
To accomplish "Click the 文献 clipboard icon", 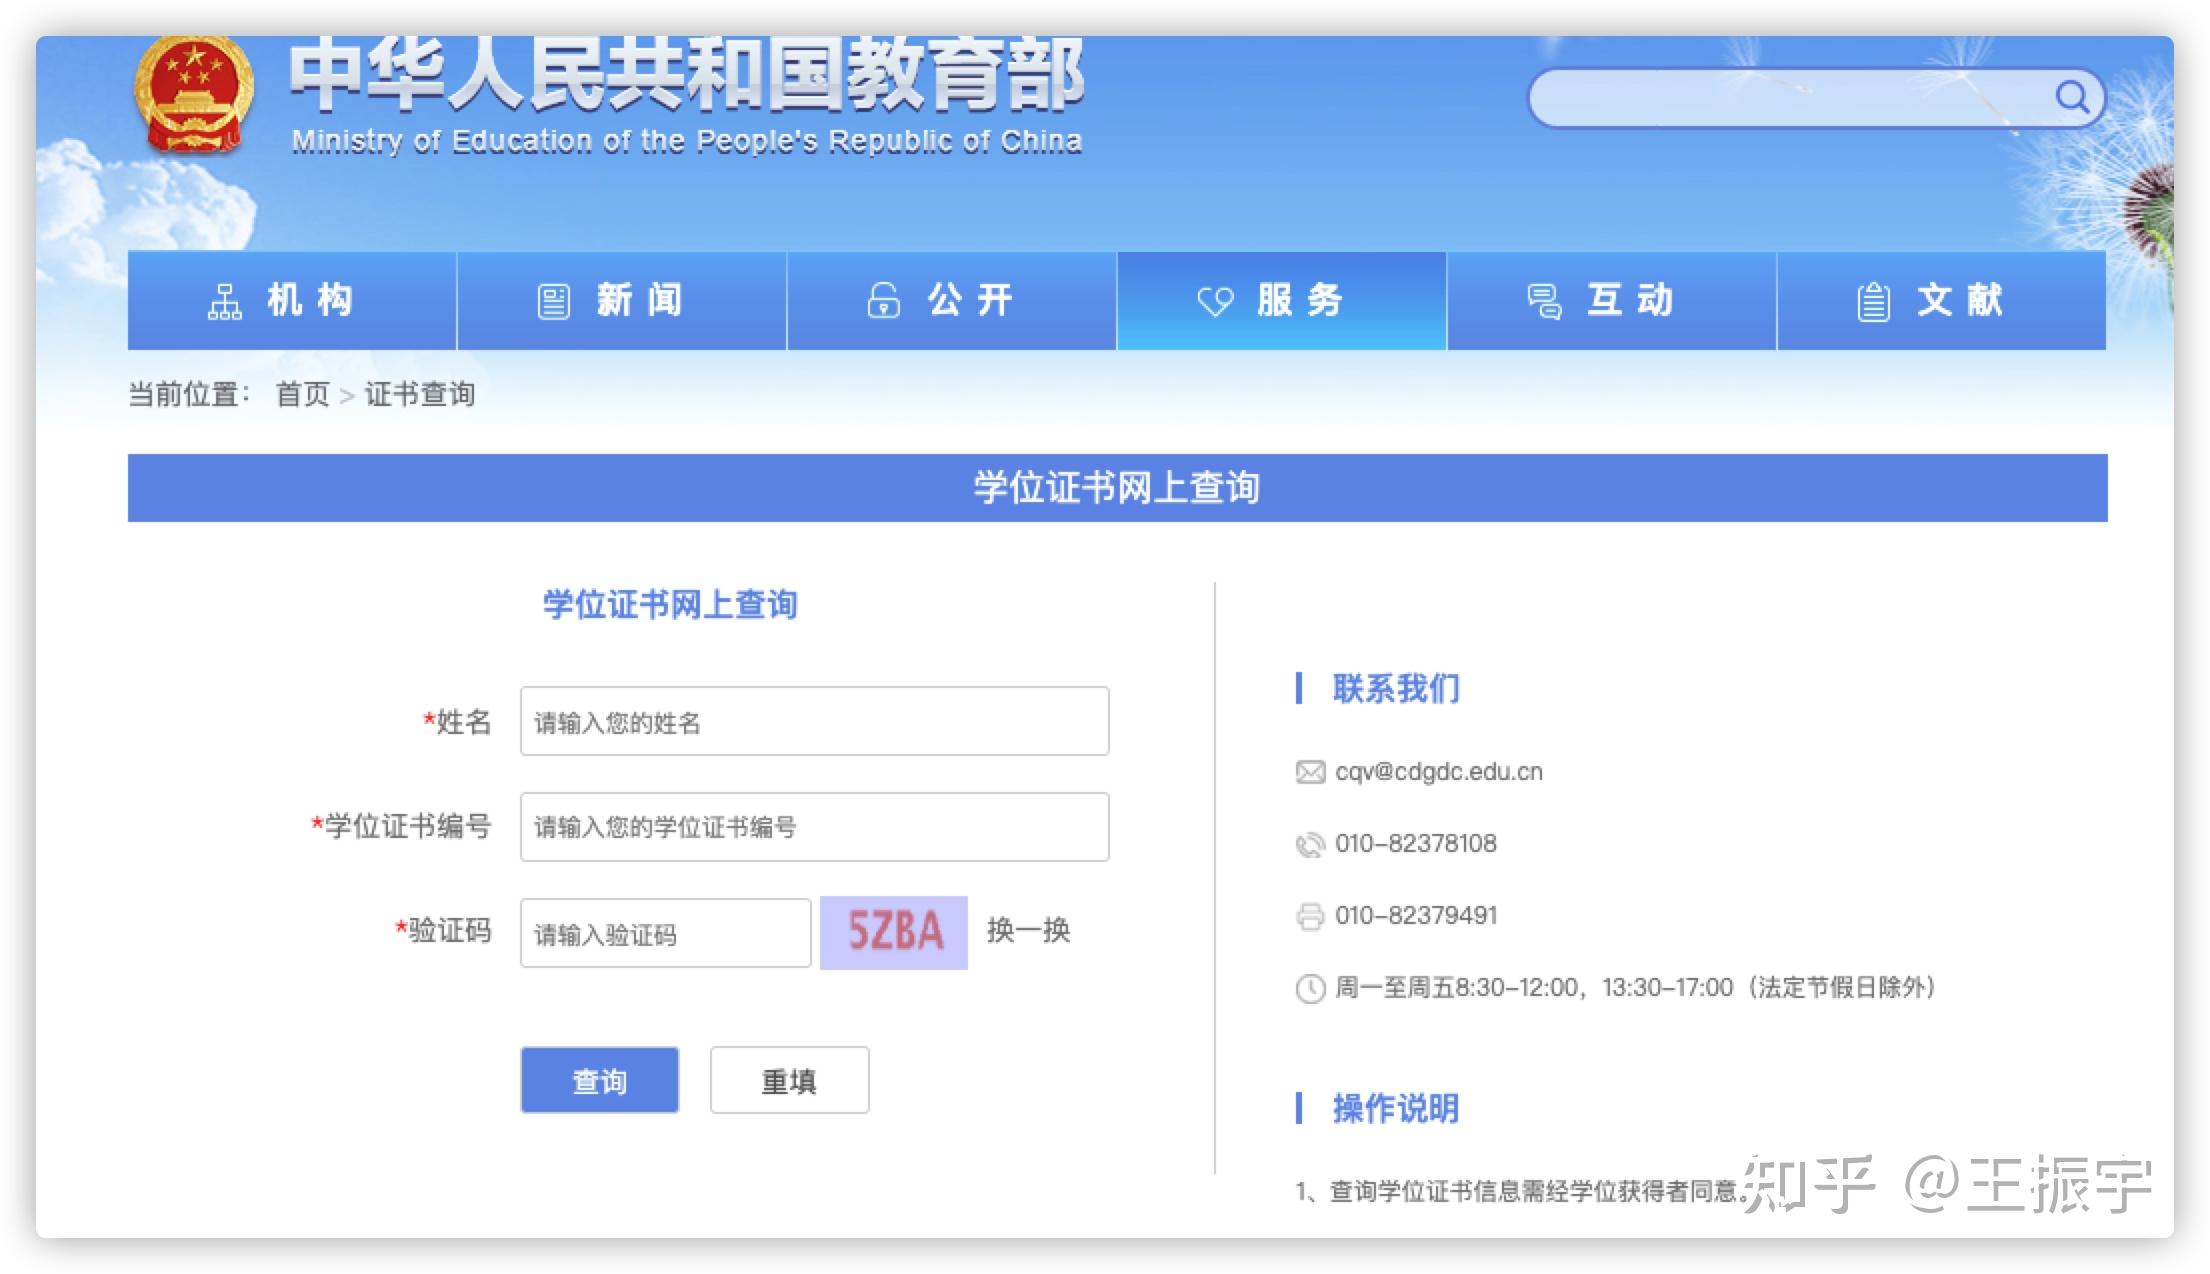I will pyautogui.click(x=1873, y=301).
